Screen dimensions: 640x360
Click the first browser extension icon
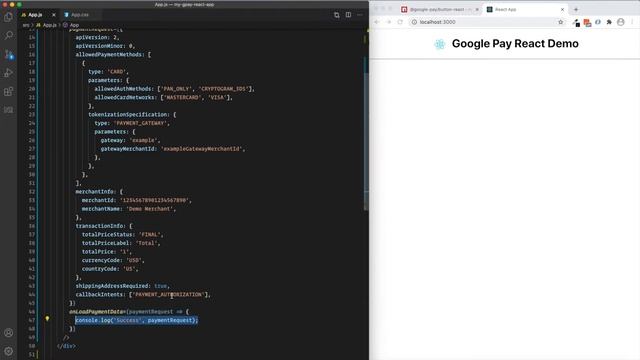point(576,22)
